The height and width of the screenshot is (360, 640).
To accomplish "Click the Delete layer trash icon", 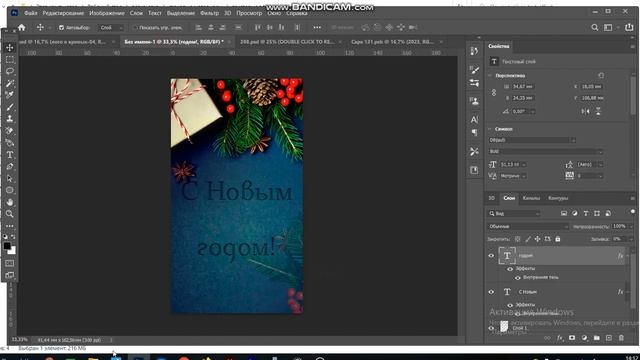I will coord(621,338).
